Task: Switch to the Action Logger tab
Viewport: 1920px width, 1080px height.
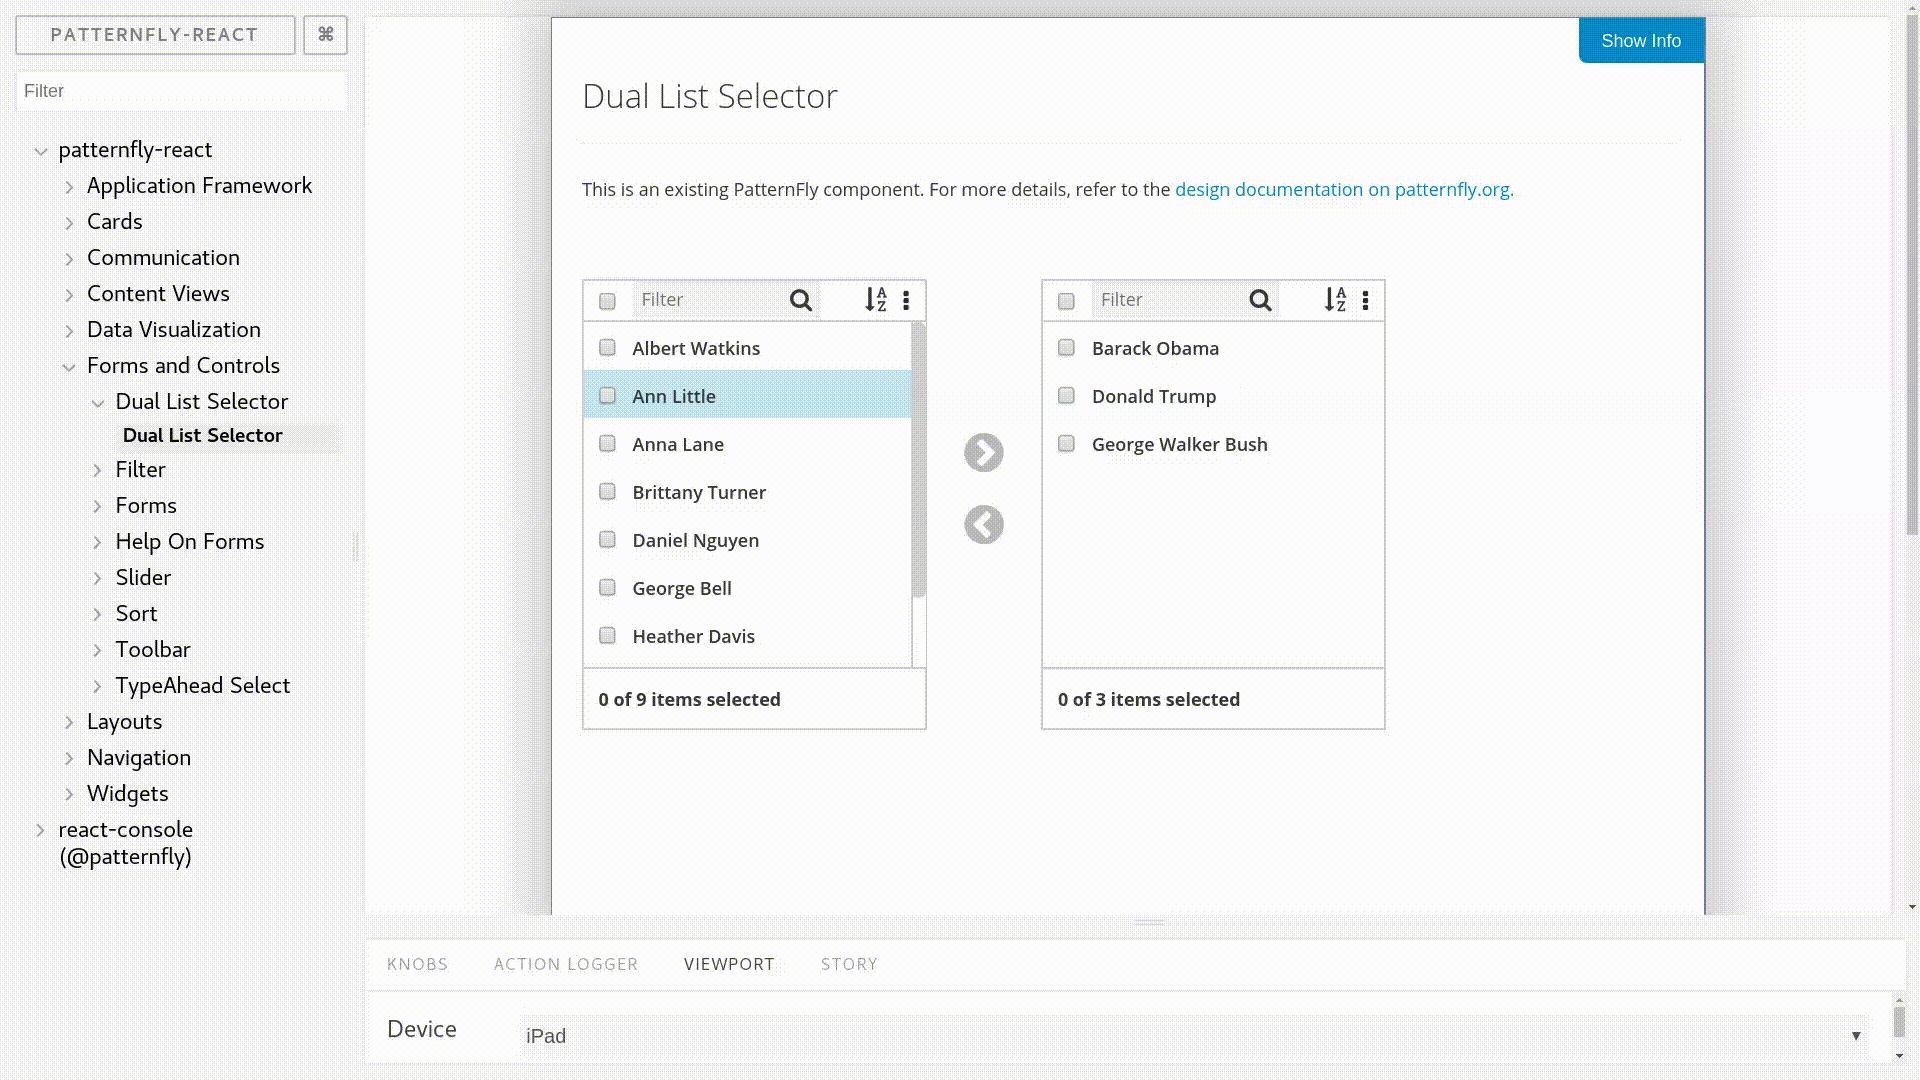Action: click(566, 964)
